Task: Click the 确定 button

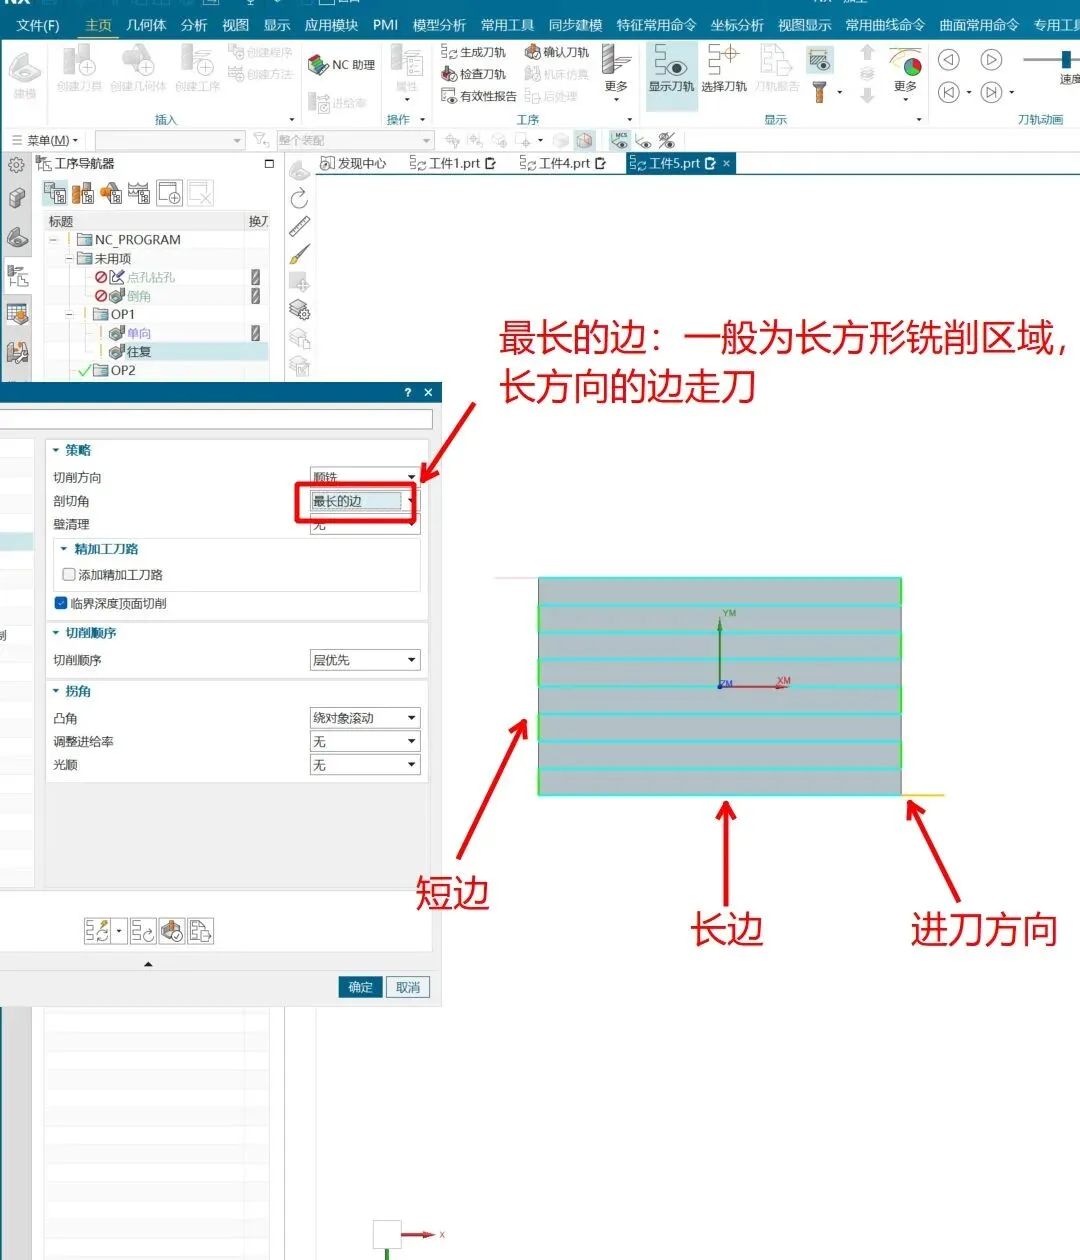Action: pos(361,987)
